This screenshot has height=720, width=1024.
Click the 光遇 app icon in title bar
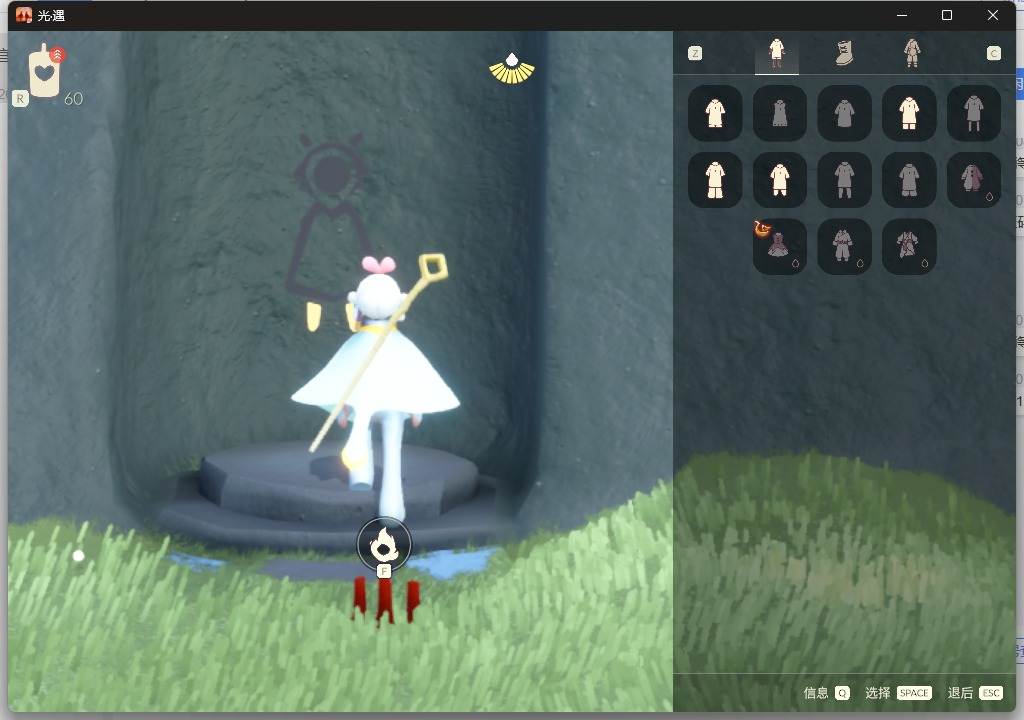(24, 15)
